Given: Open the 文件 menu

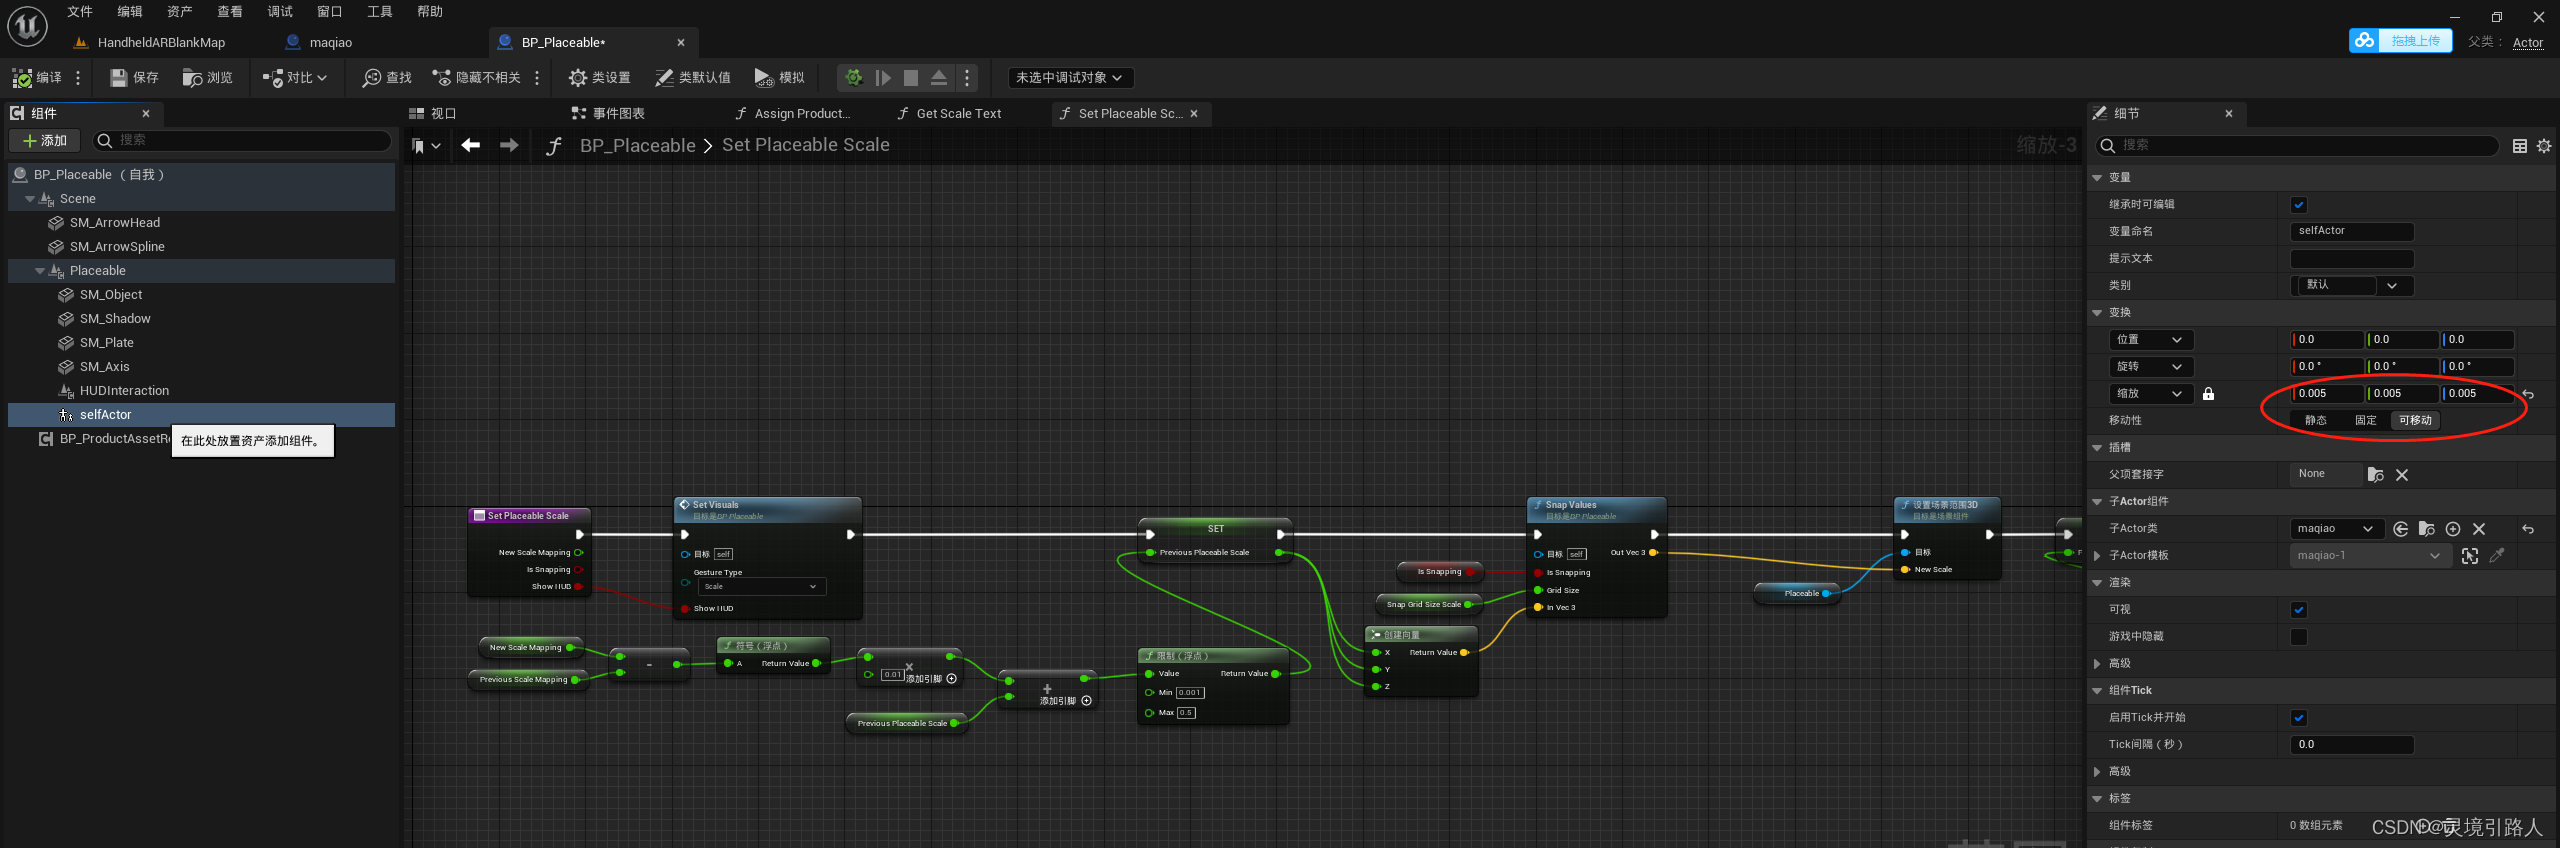Looking at the screenshot, I should tap(80, 12).
